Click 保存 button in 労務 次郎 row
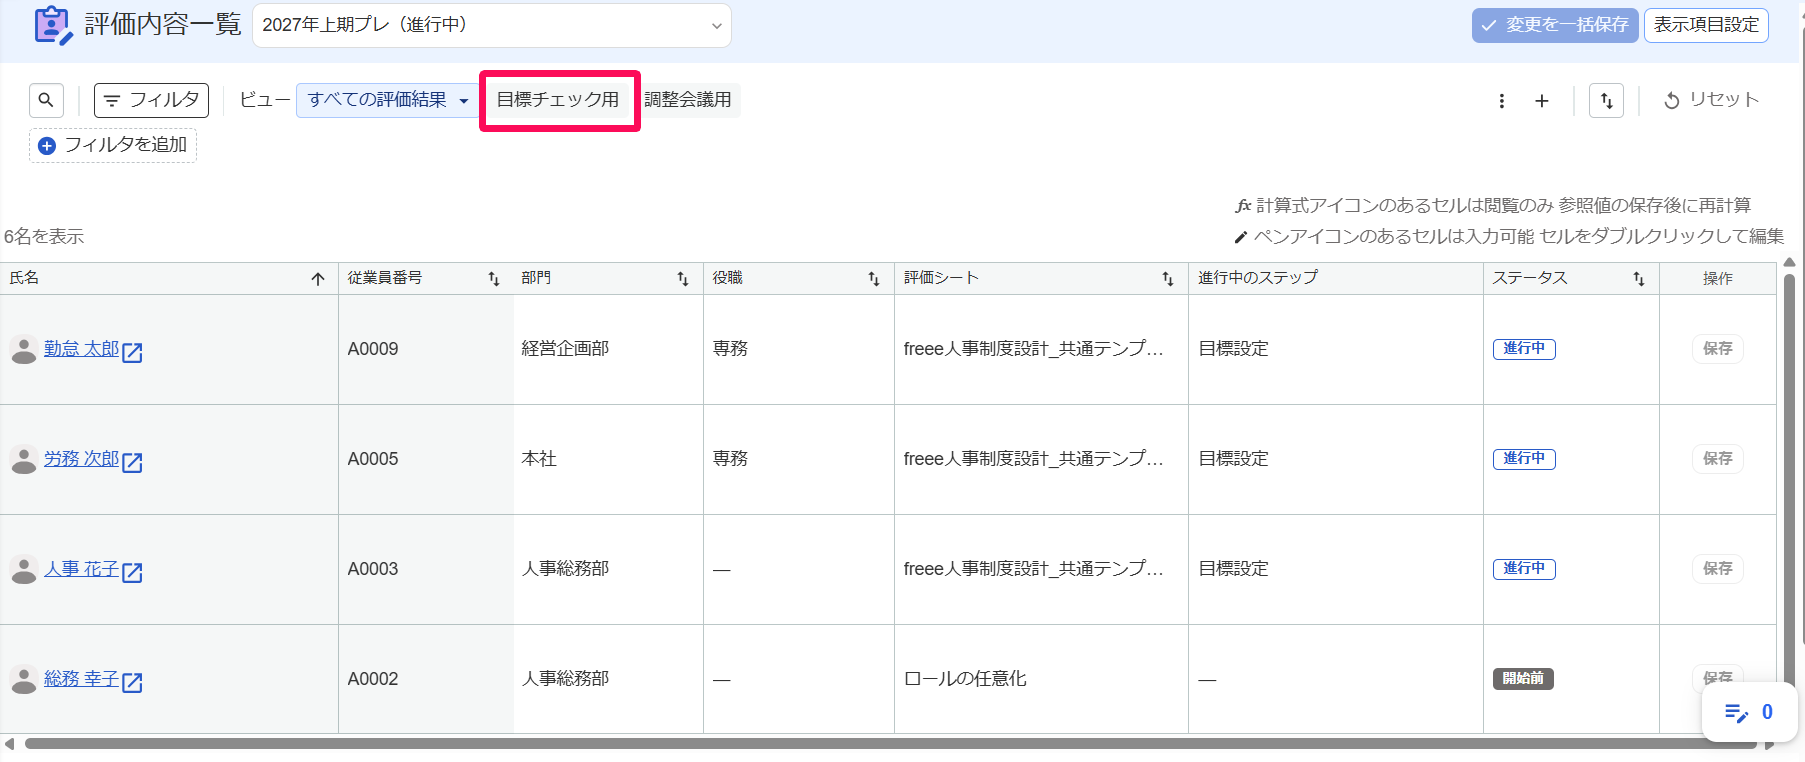Viewport: 1805px width, 762px height. [x=1718, y=459]
